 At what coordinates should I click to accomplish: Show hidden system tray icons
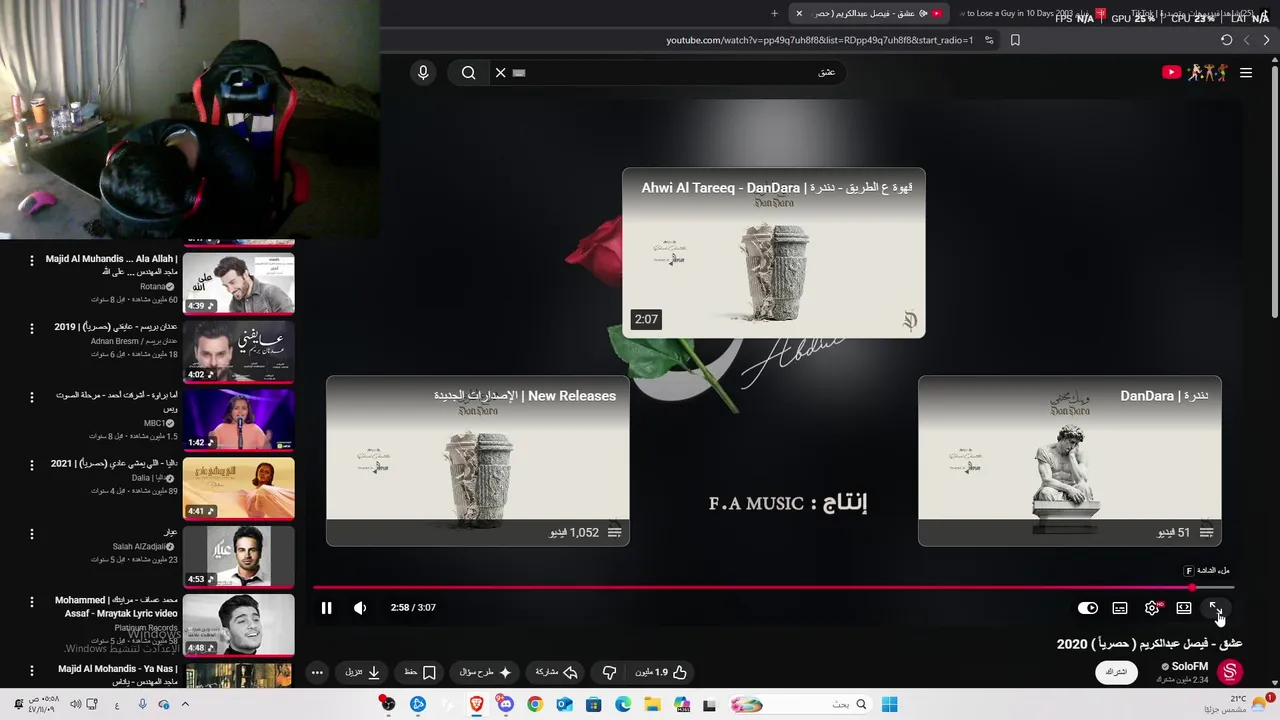(x=185, y=704)
